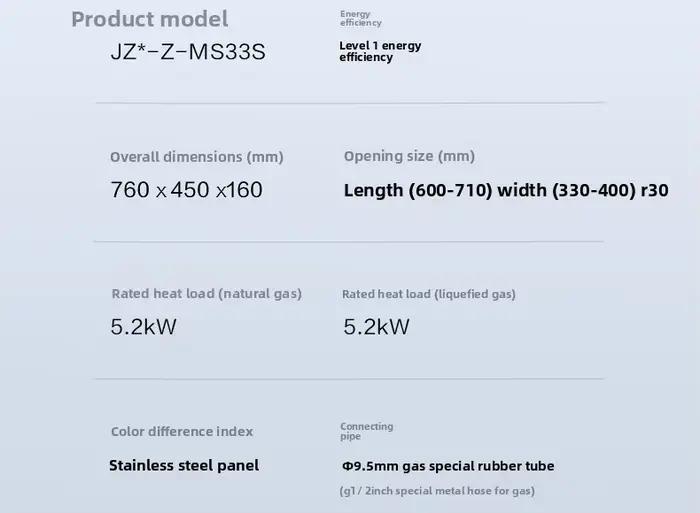Click Color difference index label
The width and height of the screenshot is (700, 513).
(182, 431)
